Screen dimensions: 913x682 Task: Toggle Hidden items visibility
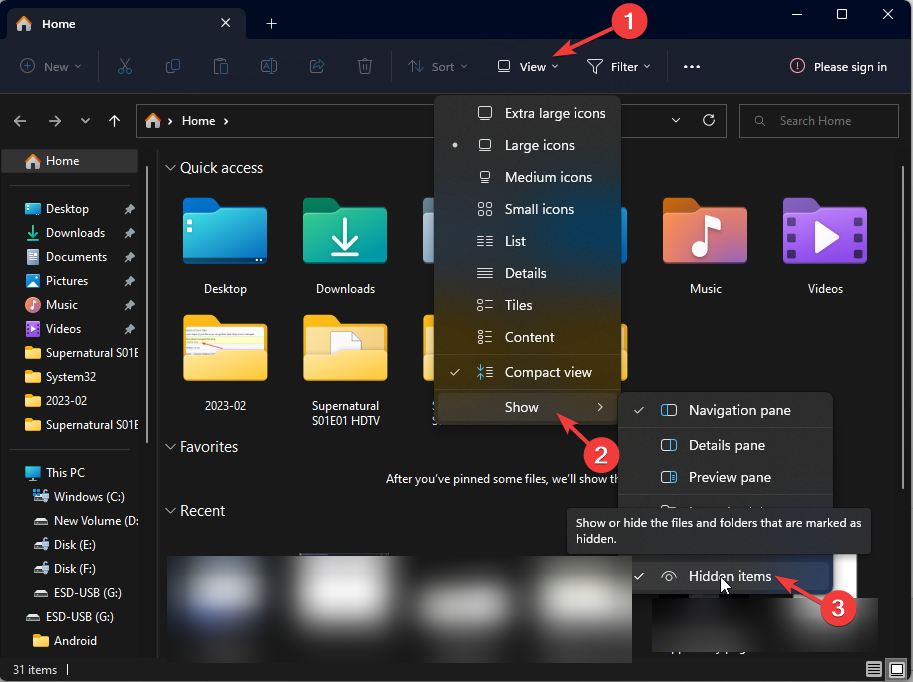tap(729, 576)
